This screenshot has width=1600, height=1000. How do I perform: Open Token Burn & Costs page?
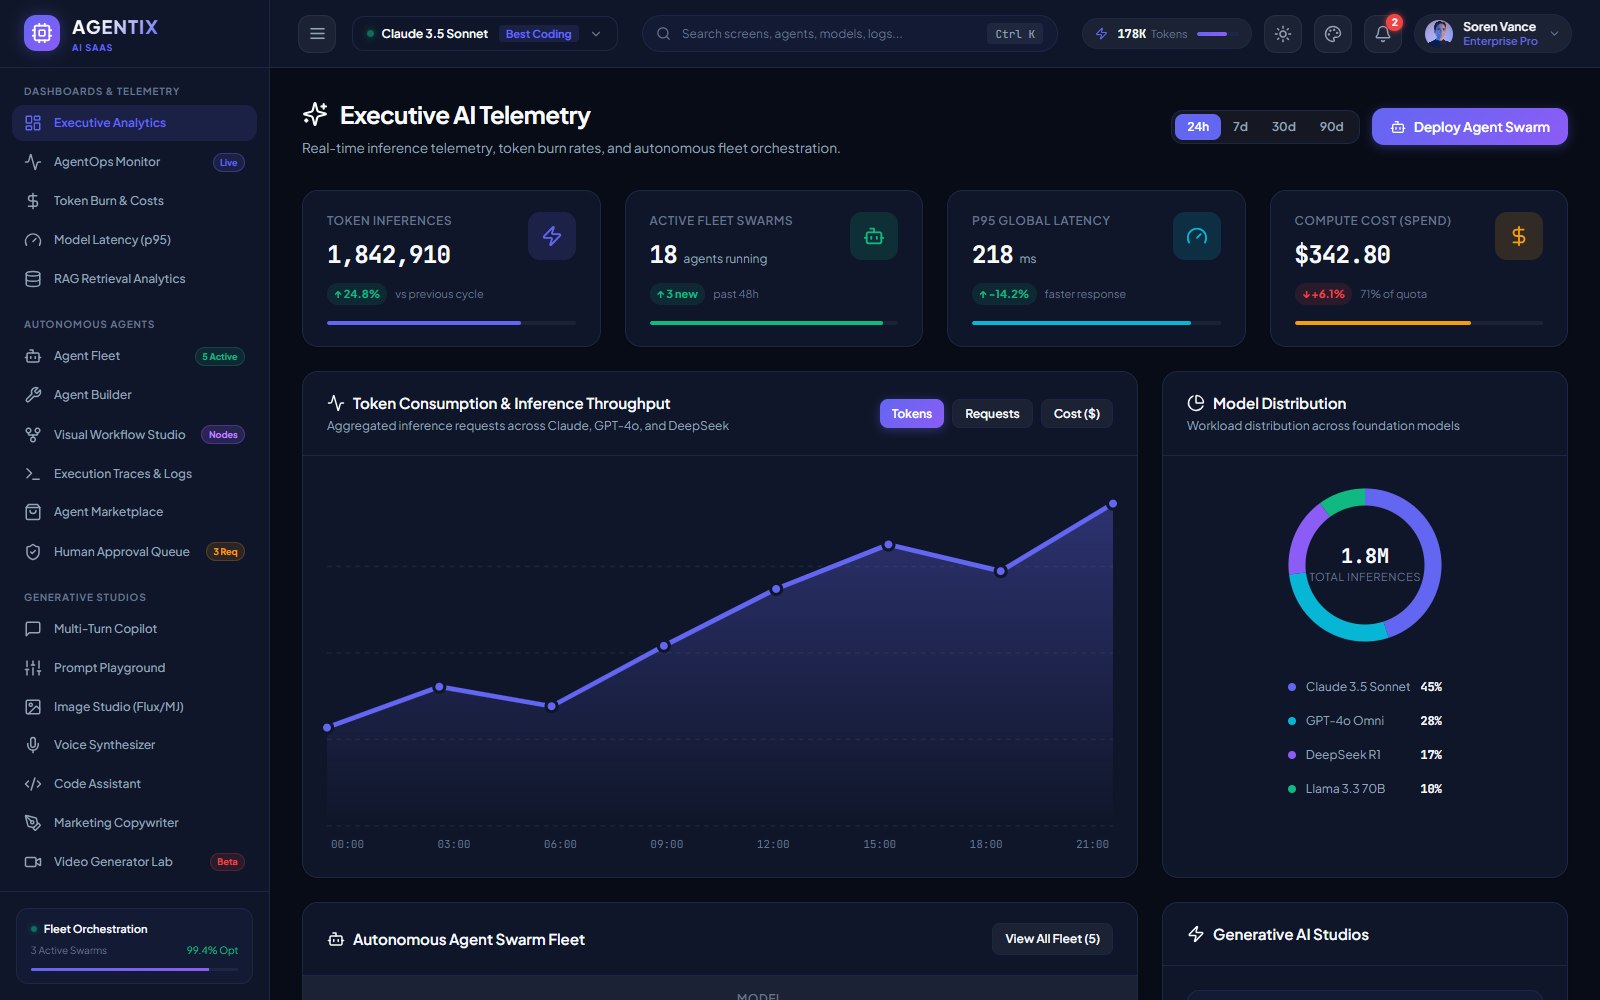[x=134, y=201]
